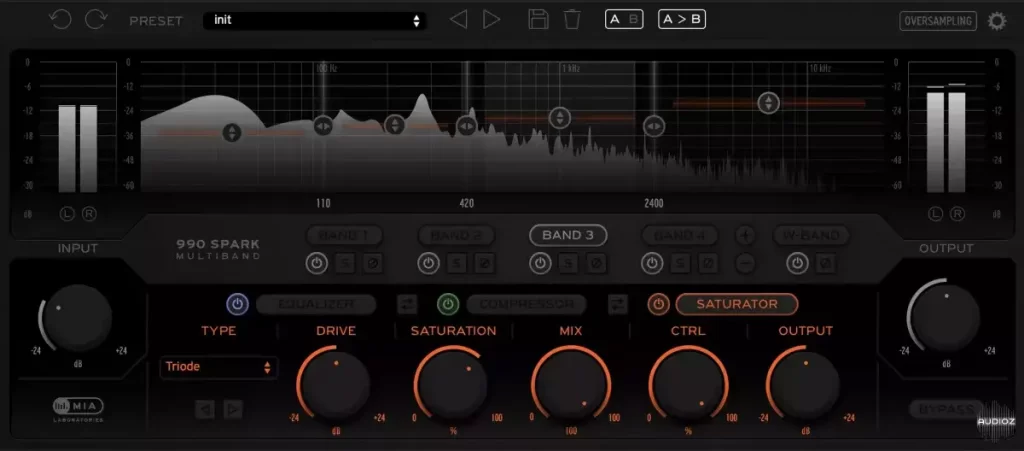The width and height of the screenshot is (1024, 451).
Task: Bypass W-Band with slashed-circle icon
Action: (x=826, y=264)
